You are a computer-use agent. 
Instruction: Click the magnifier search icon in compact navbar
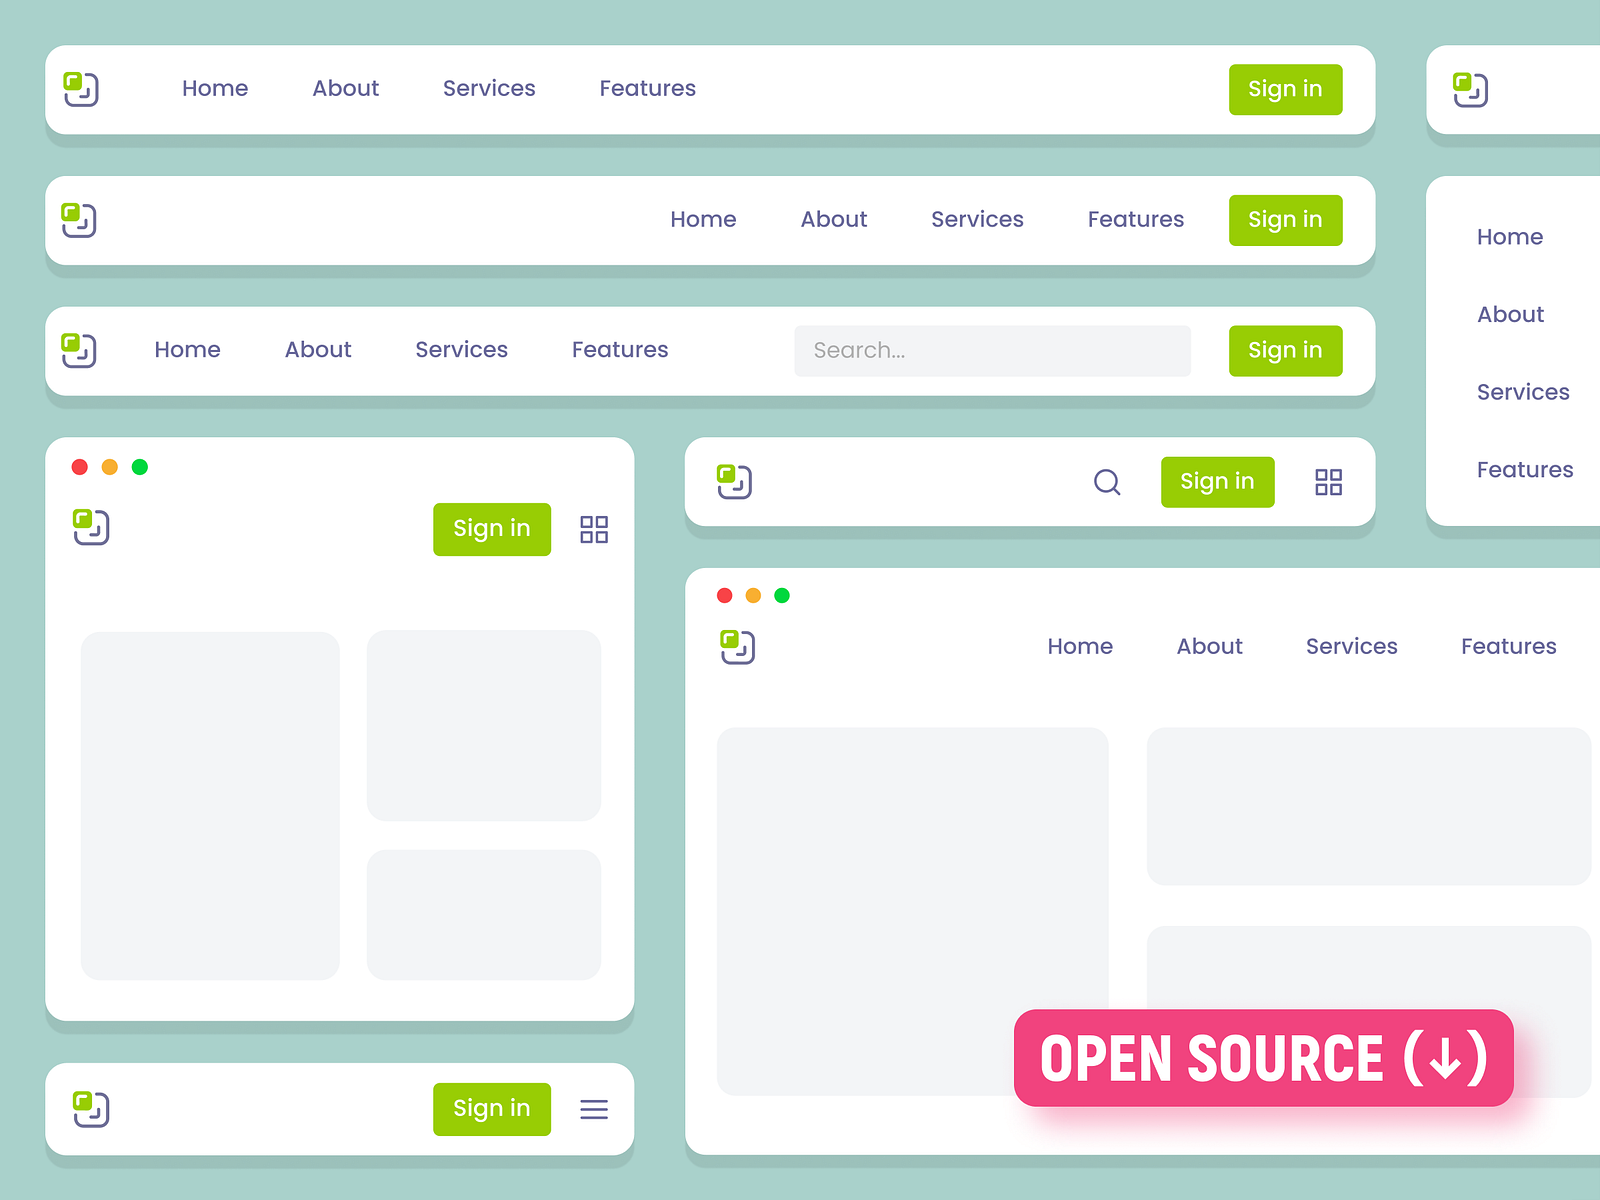coord(1106,482)
